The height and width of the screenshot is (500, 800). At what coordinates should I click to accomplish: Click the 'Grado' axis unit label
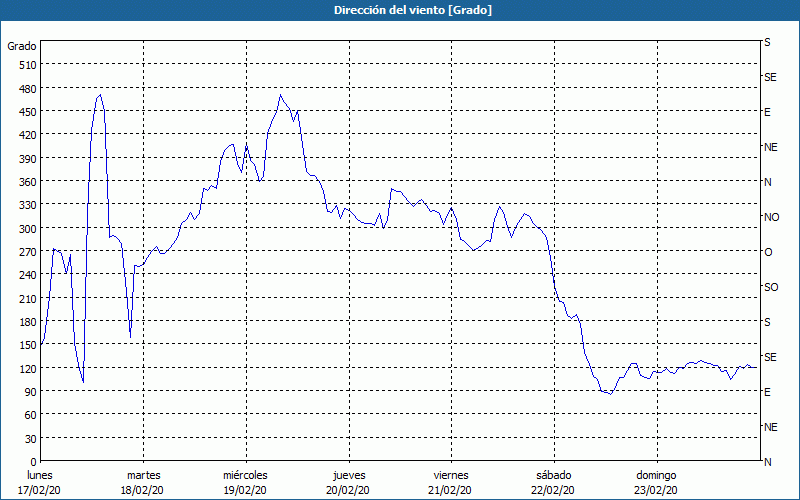22,46
